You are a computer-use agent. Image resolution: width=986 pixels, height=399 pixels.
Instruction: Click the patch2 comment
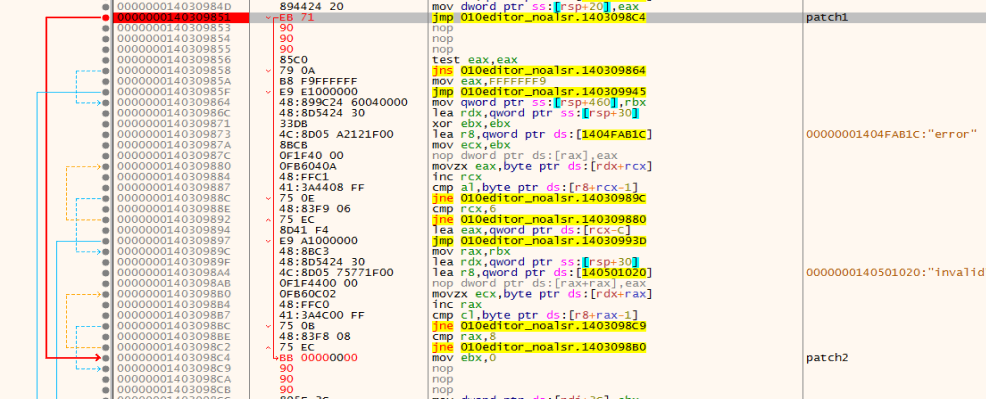tap(826, 358)
